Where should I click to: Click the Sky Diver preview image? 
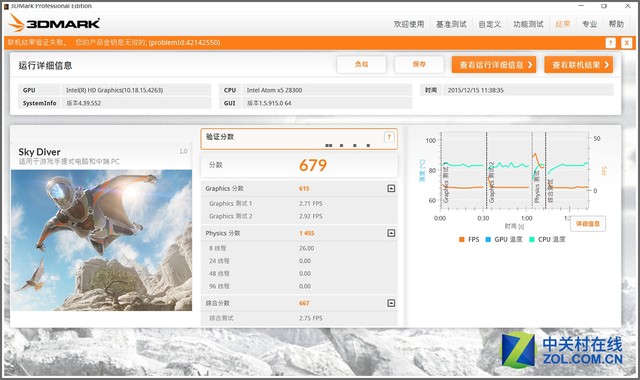[101, 240]
